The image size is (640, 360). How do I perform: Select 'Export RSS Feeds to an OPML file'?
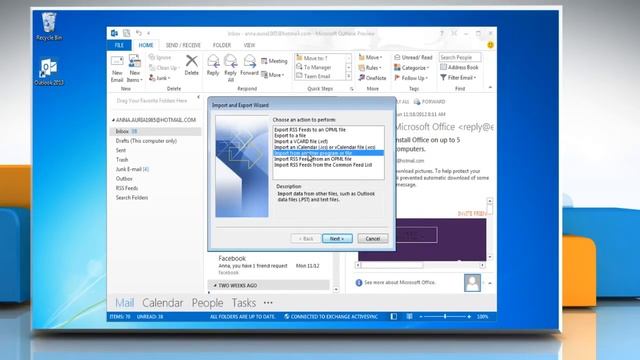pyautogui.click(x=328, y=129)
